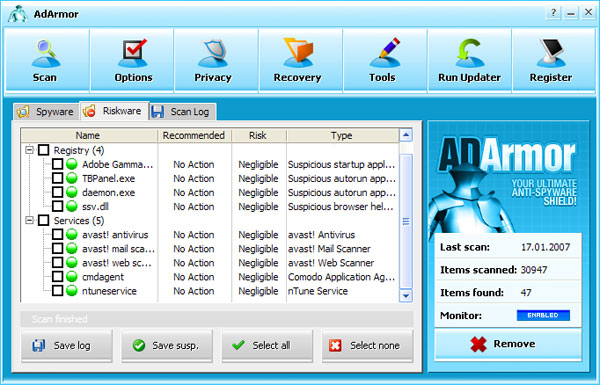Screen dimensions: 600x385
Task: Click green status dot for avast! web scanner
Action: point(72,263)
